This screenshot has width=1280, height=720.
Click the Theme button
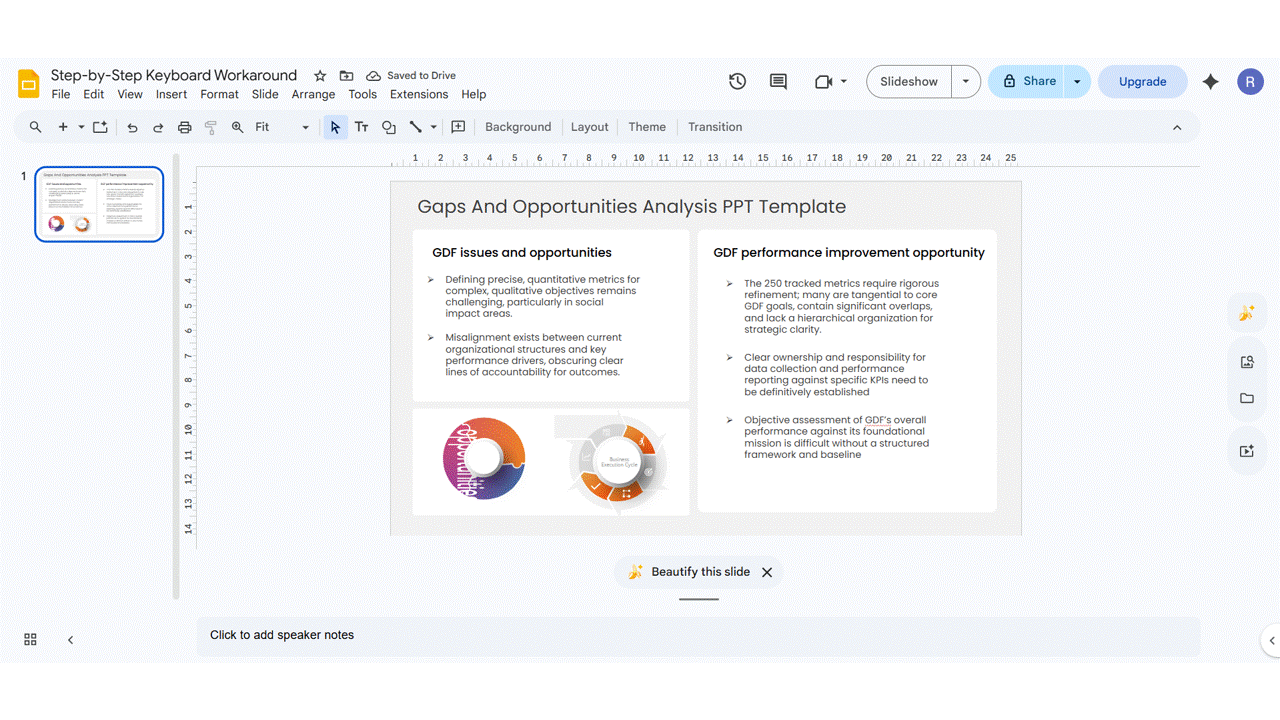(647, 127)
